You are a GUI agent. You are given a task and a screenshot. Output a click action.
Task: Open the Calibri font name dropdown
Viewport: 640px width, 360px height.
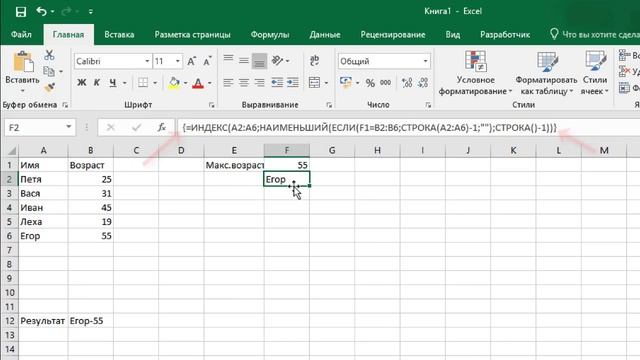tap(147, 61)
